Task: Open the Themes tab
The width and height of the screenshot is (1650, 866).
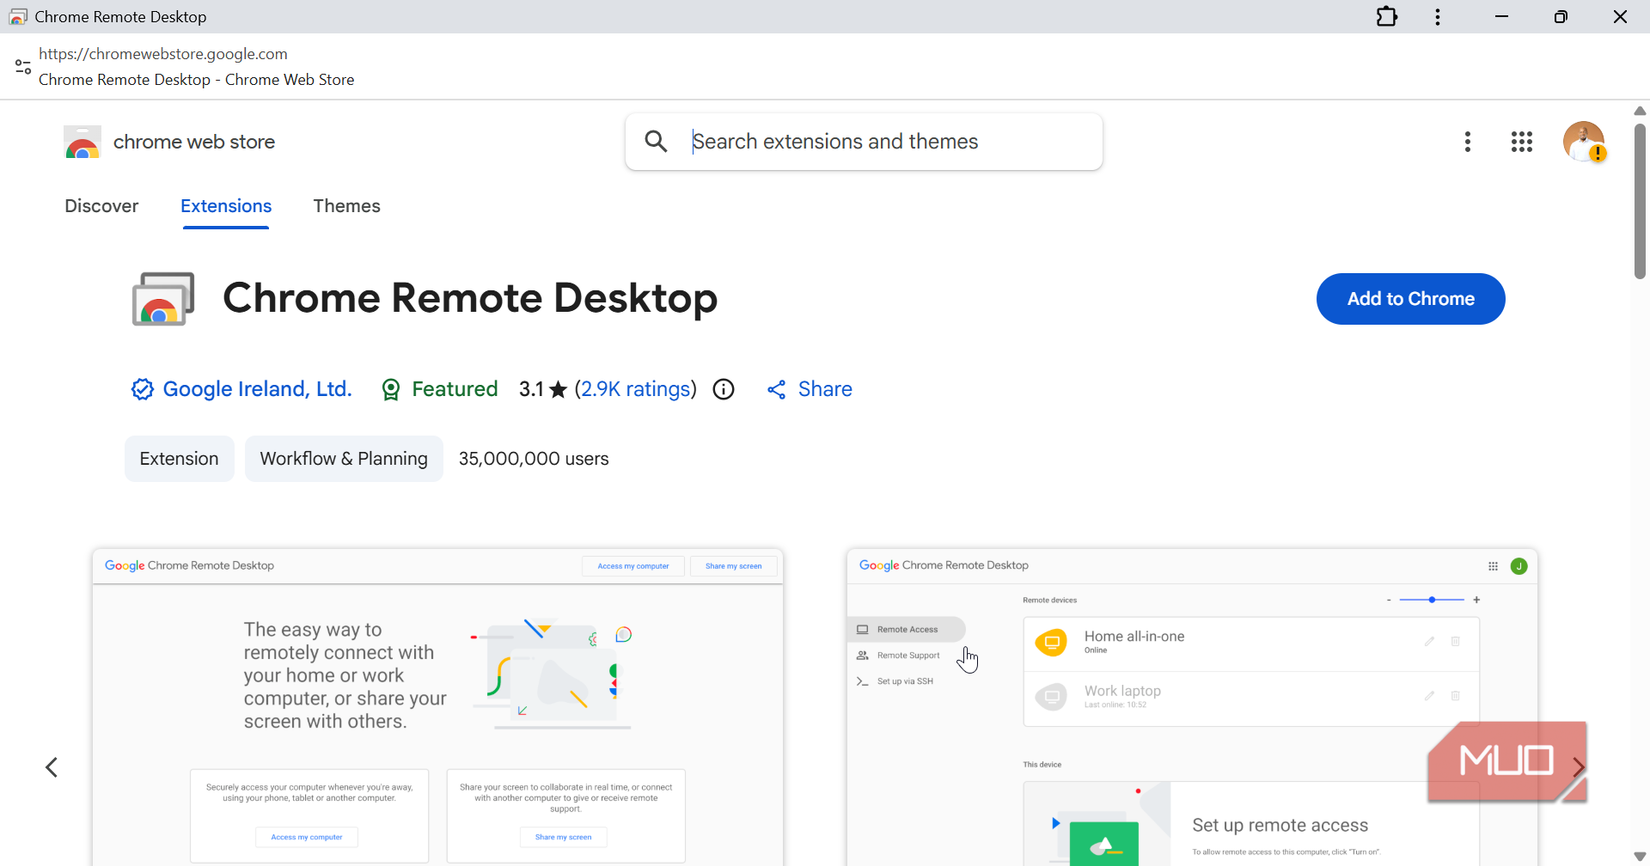Action: 347,206
